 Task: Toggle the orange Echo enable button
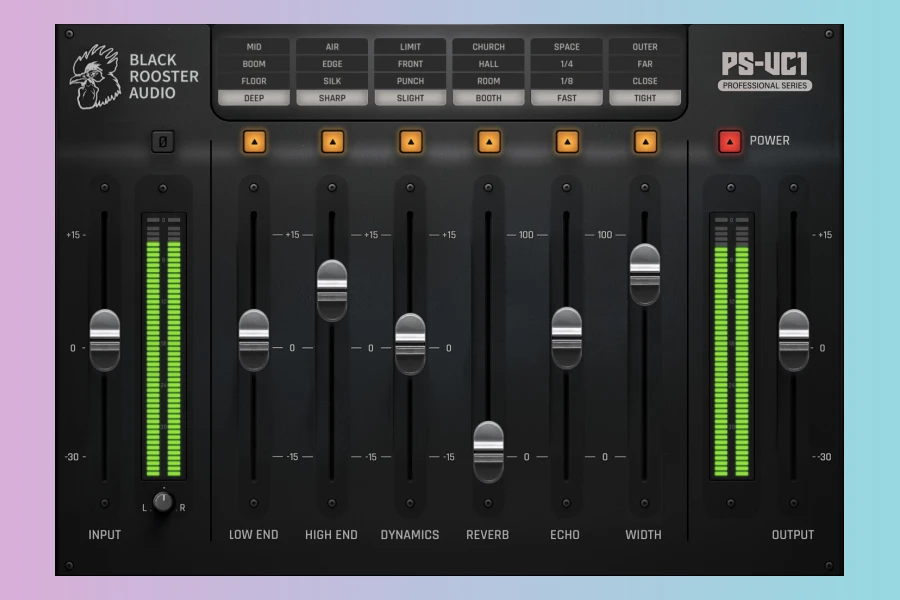567,141
